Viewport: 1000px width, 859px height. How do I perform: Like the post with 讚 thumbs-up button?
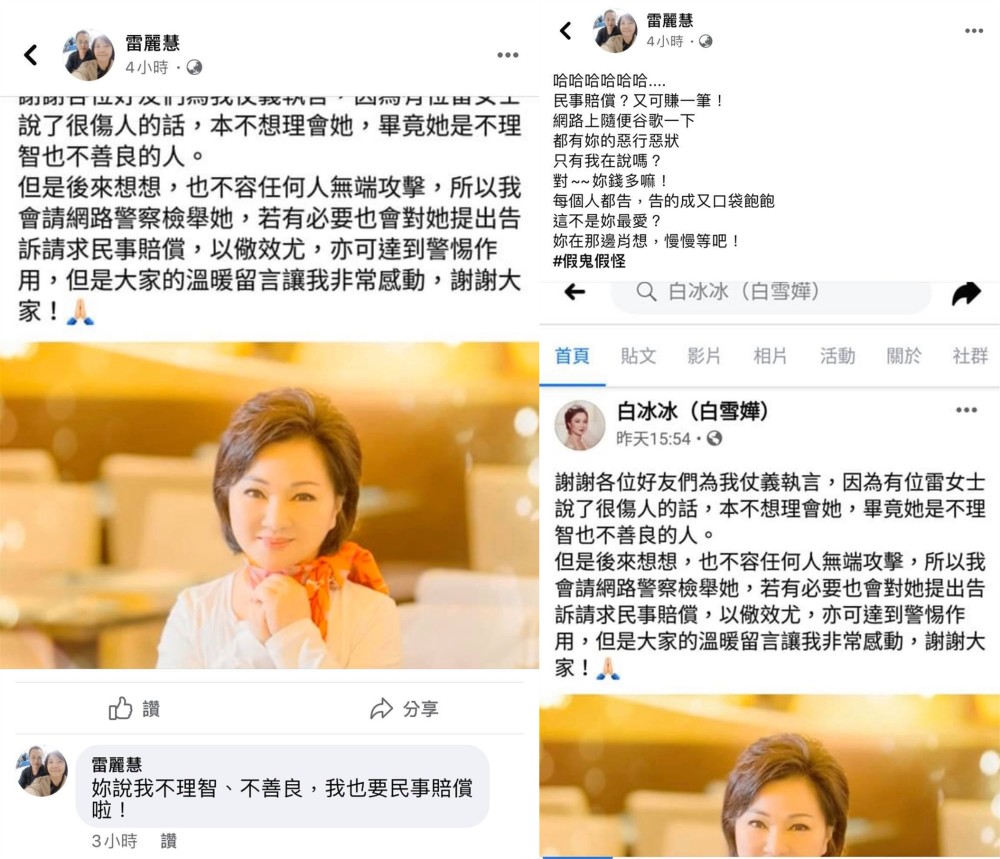tap(134, 708)
